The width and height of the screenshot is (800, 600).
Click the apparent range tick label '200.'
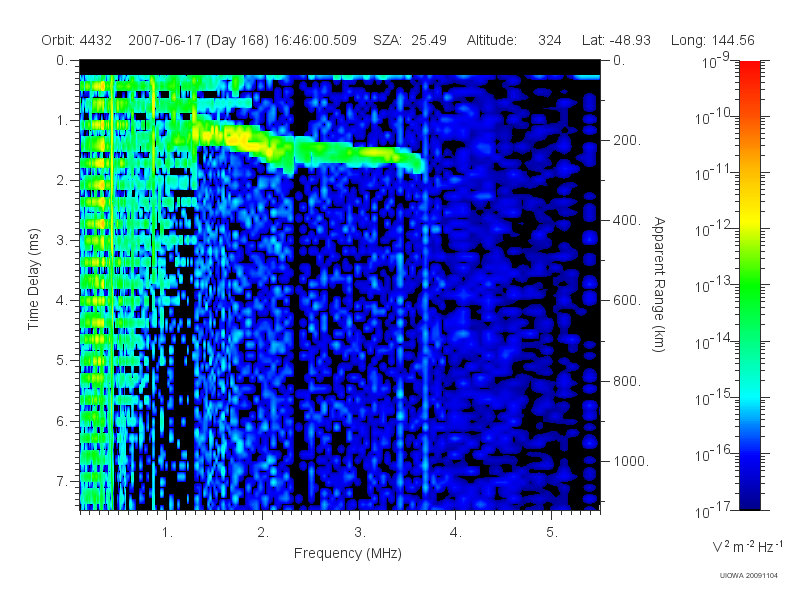tap(627, 140)
